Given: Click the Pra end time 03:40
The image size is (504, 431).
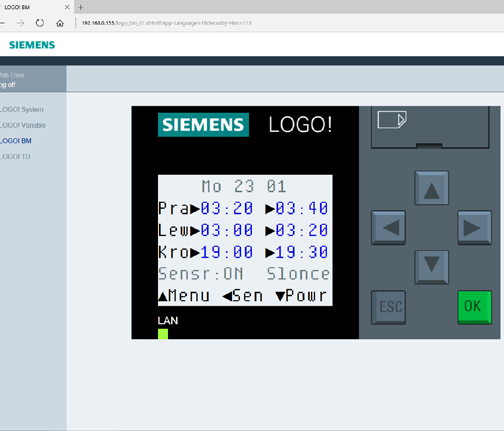Looking at the screenshot, I should [x=302, y=208].
